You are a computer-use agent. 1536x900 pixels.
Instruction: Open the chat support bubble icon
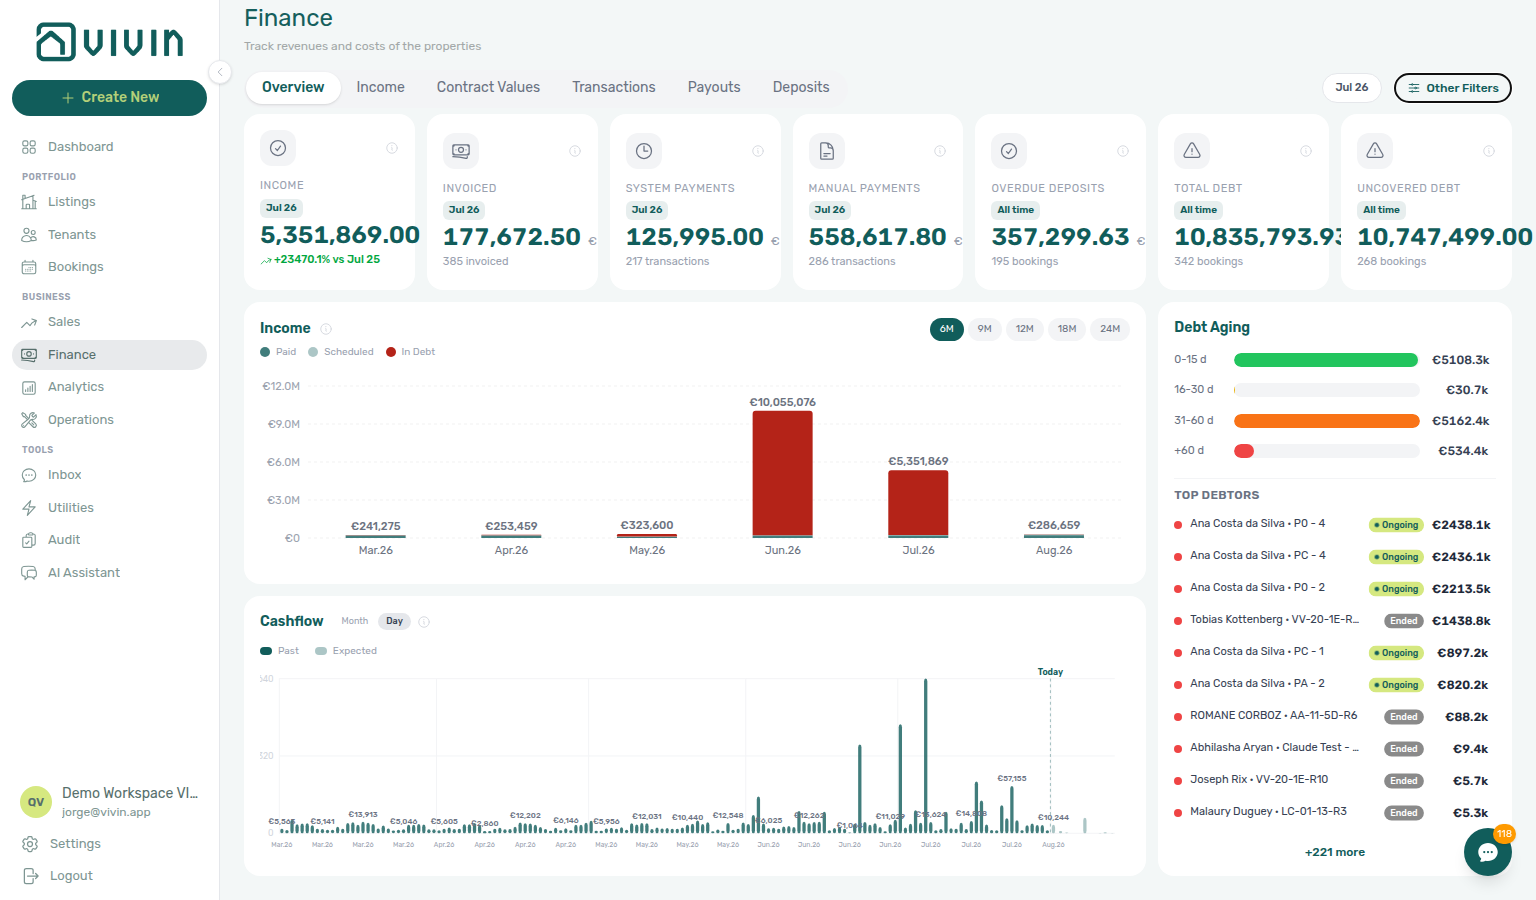(1487, 852)
